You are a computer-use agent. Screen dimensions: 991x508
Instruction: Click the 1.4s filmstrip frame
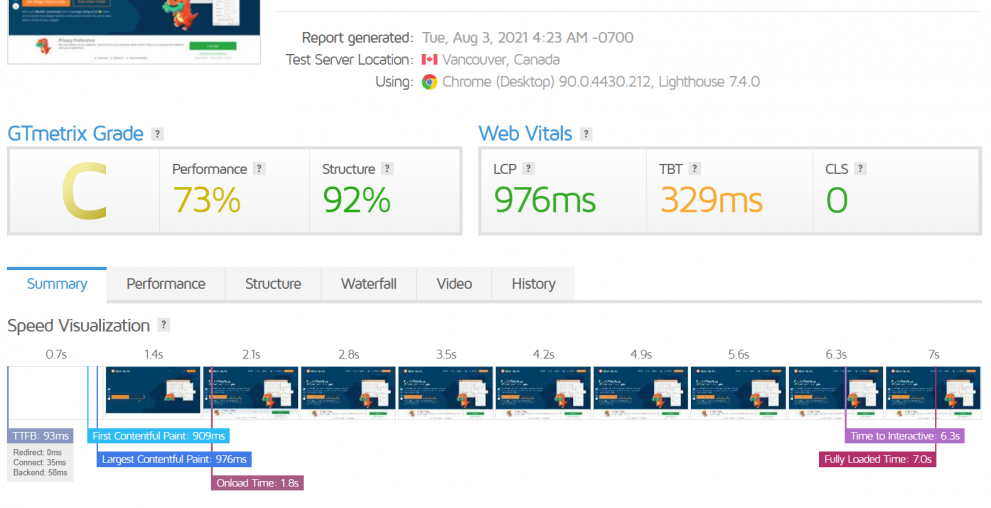tap(153, 388)
